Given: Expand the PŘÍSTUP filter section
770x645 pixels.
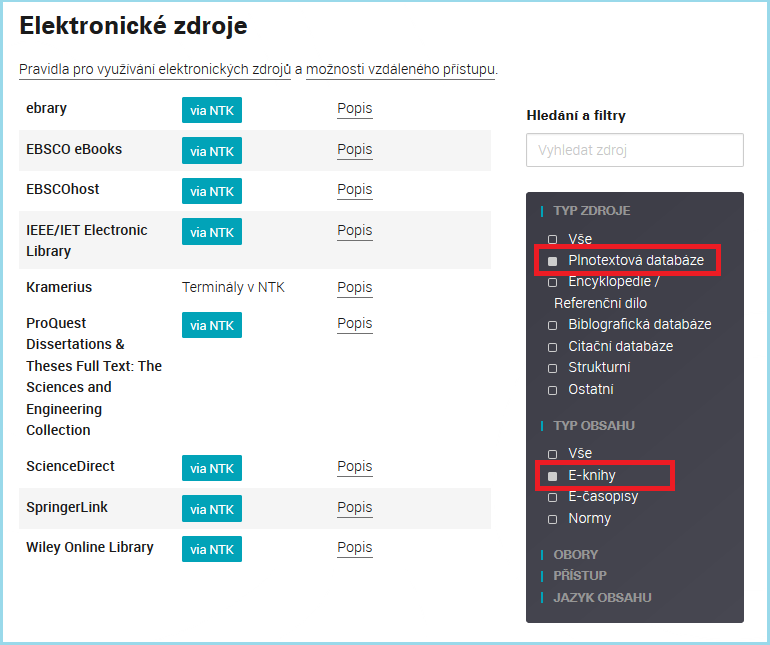Looking at the screenshot, I should tap(579, 576).
